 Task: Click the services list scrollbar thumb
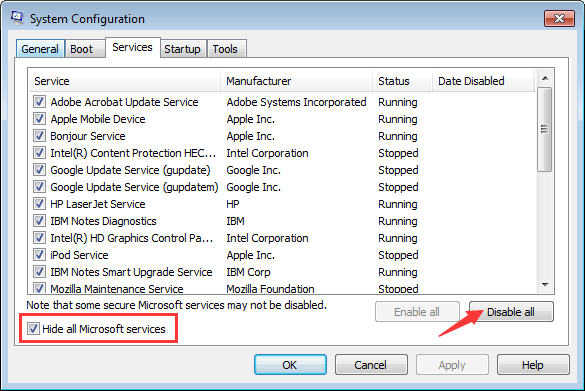pos(545,129)
